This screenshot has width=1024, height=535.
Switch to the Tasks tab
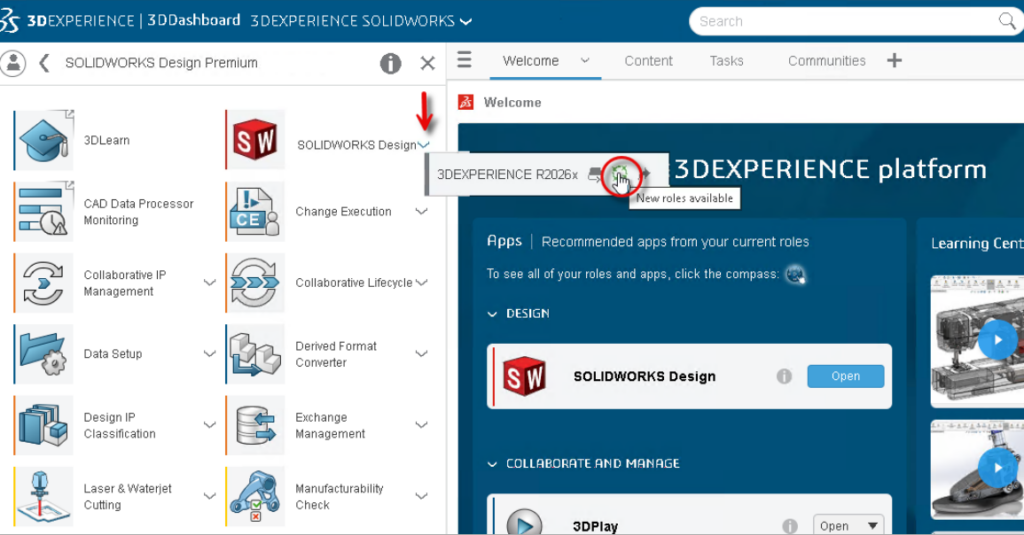726,61
